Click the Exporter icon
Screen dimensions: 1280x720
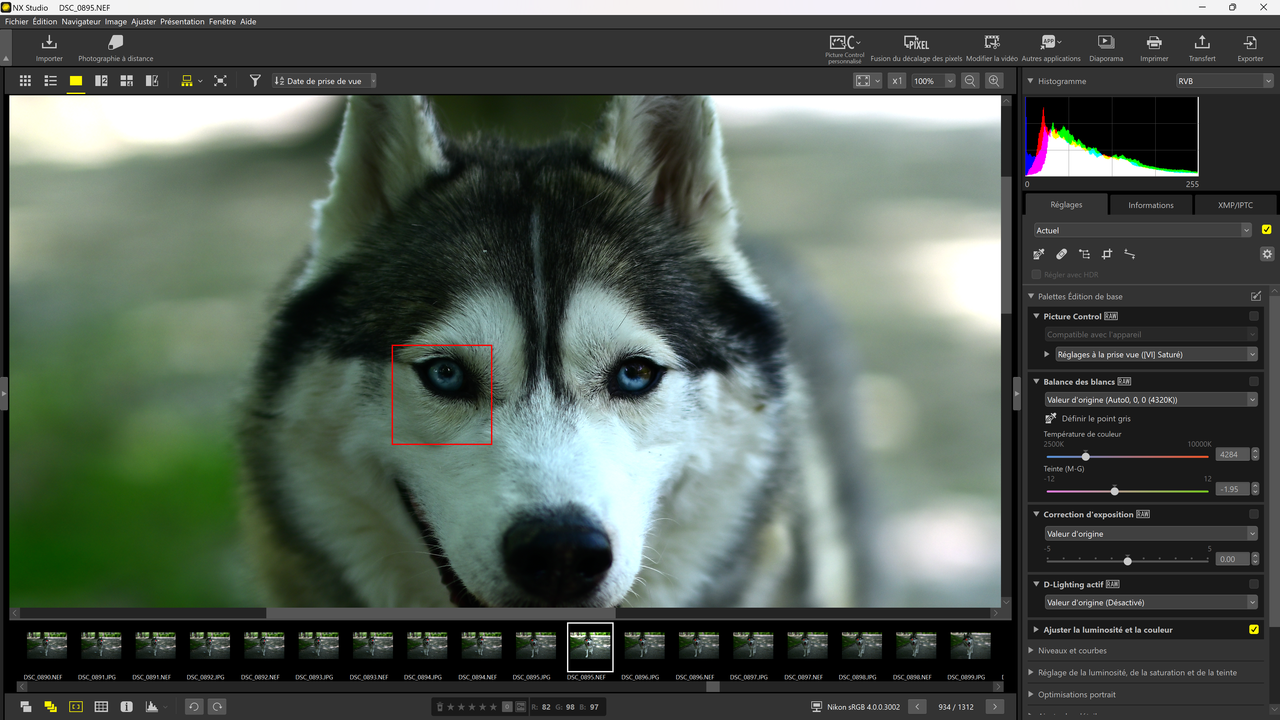tap(1250, 47)
